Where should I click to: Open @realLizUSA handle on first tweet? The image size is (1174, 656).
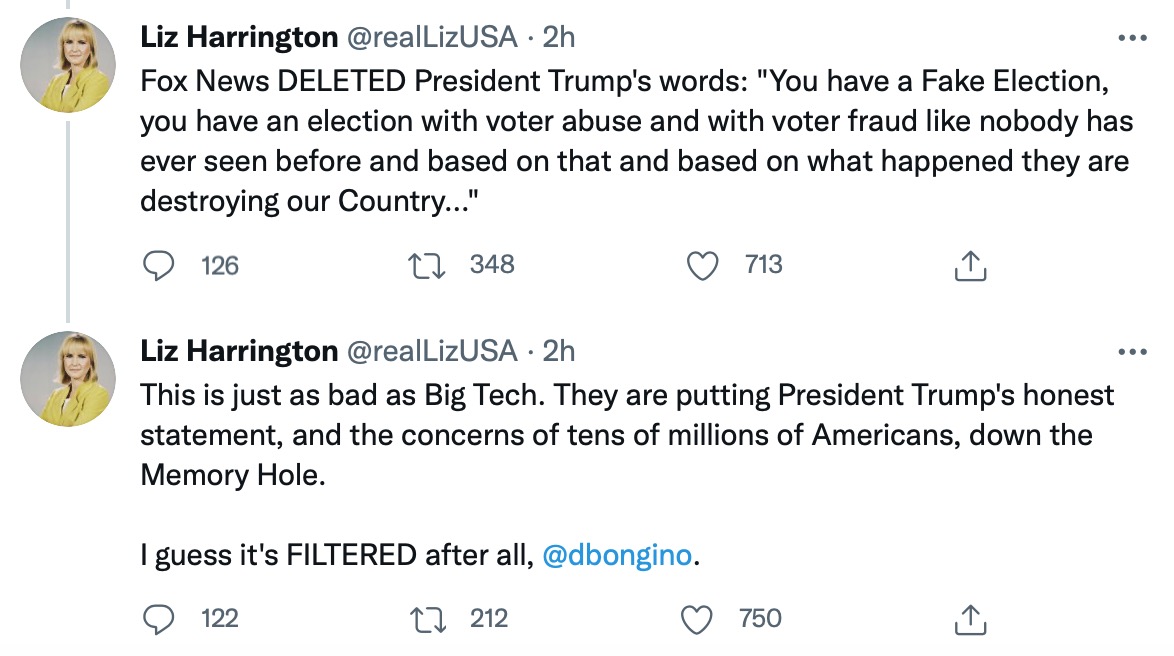pyautogui.click(x=432, y=38)
